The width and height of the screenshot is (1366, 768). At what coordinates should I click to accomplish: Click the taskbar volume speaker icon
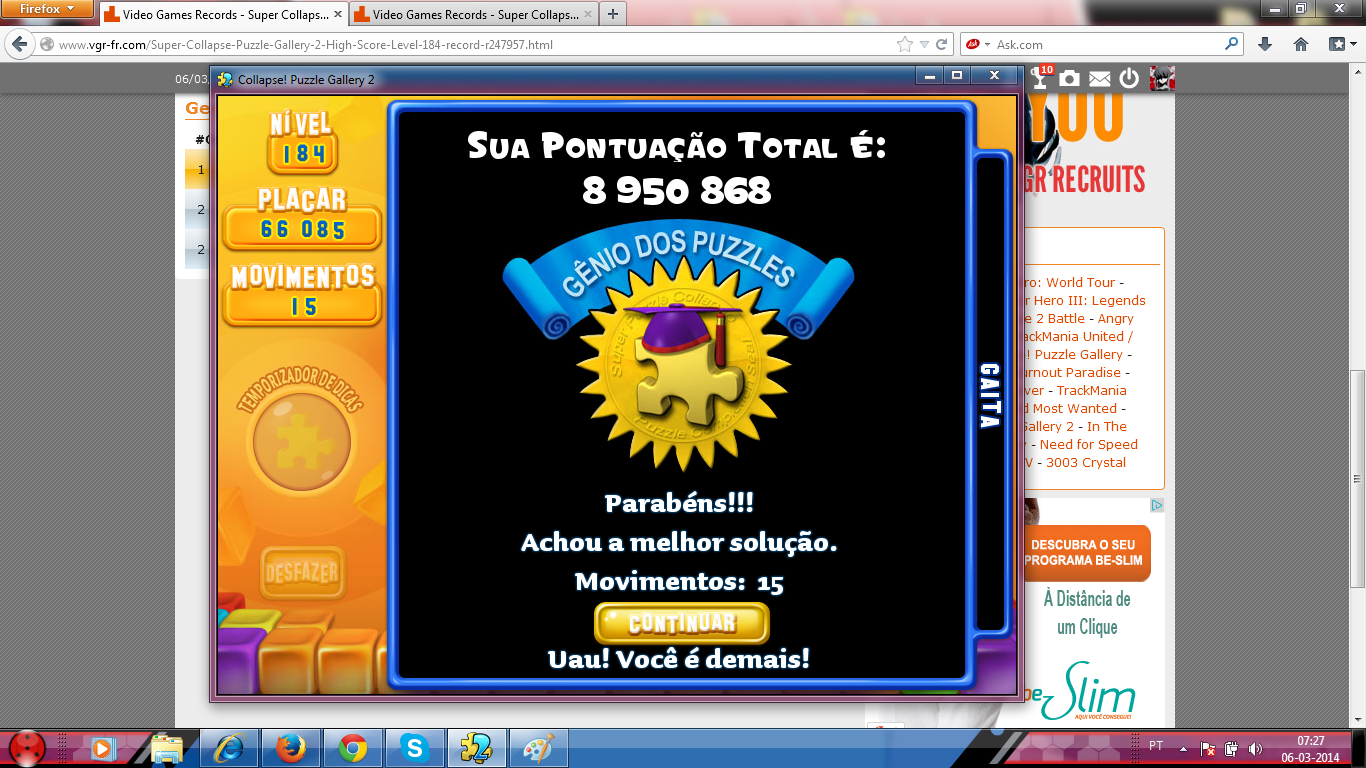point(1255,747)
